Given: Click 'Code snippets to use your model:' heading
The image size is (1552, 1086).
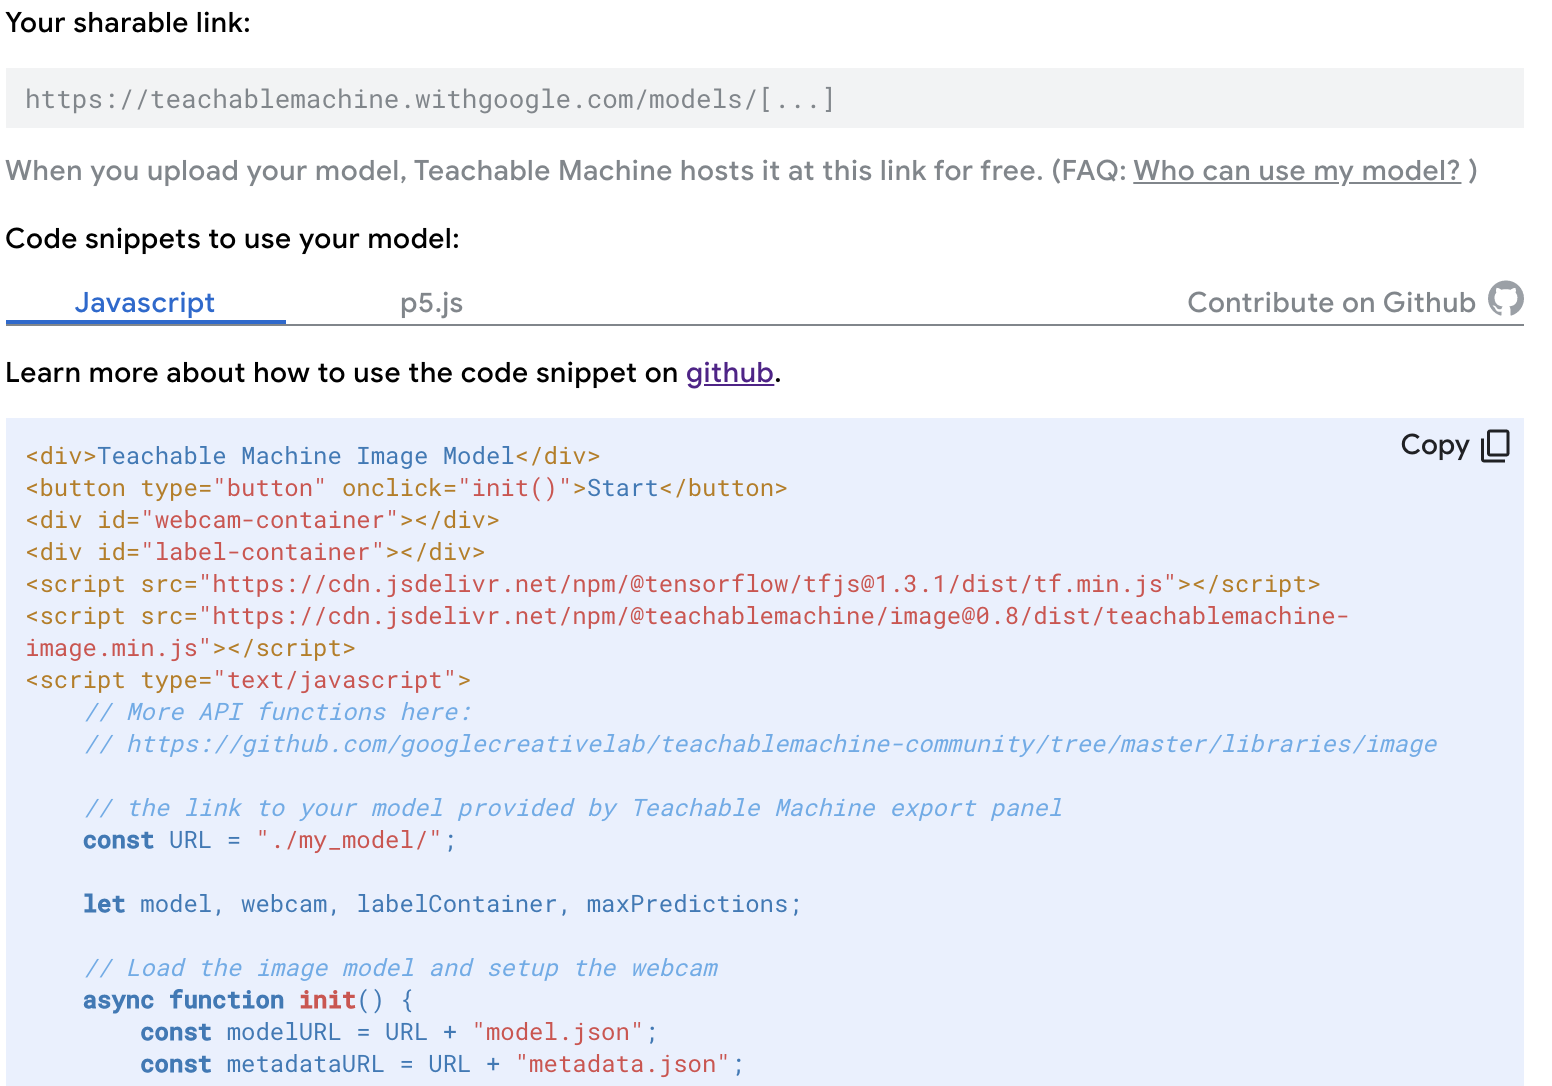Looking at the screenshot, I should (233, 239).
